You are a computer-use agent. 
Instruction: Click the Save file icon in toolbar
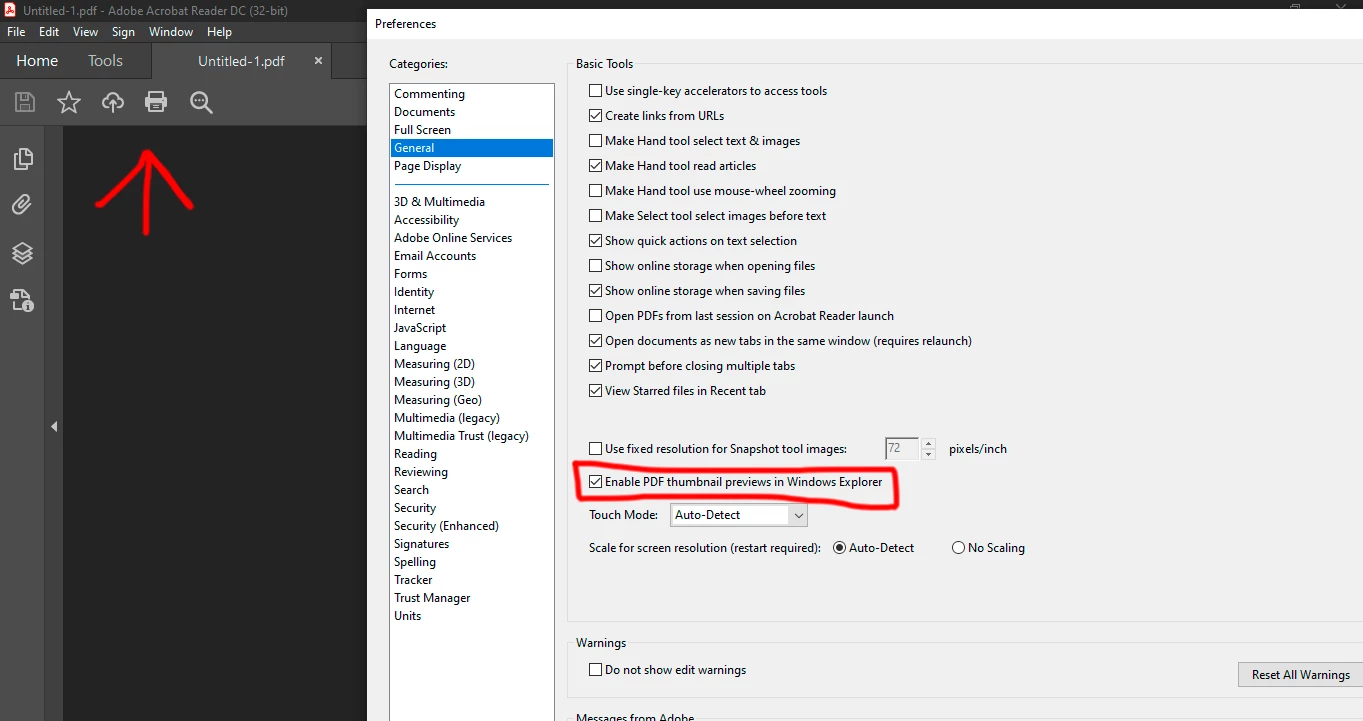pos(25,102)
